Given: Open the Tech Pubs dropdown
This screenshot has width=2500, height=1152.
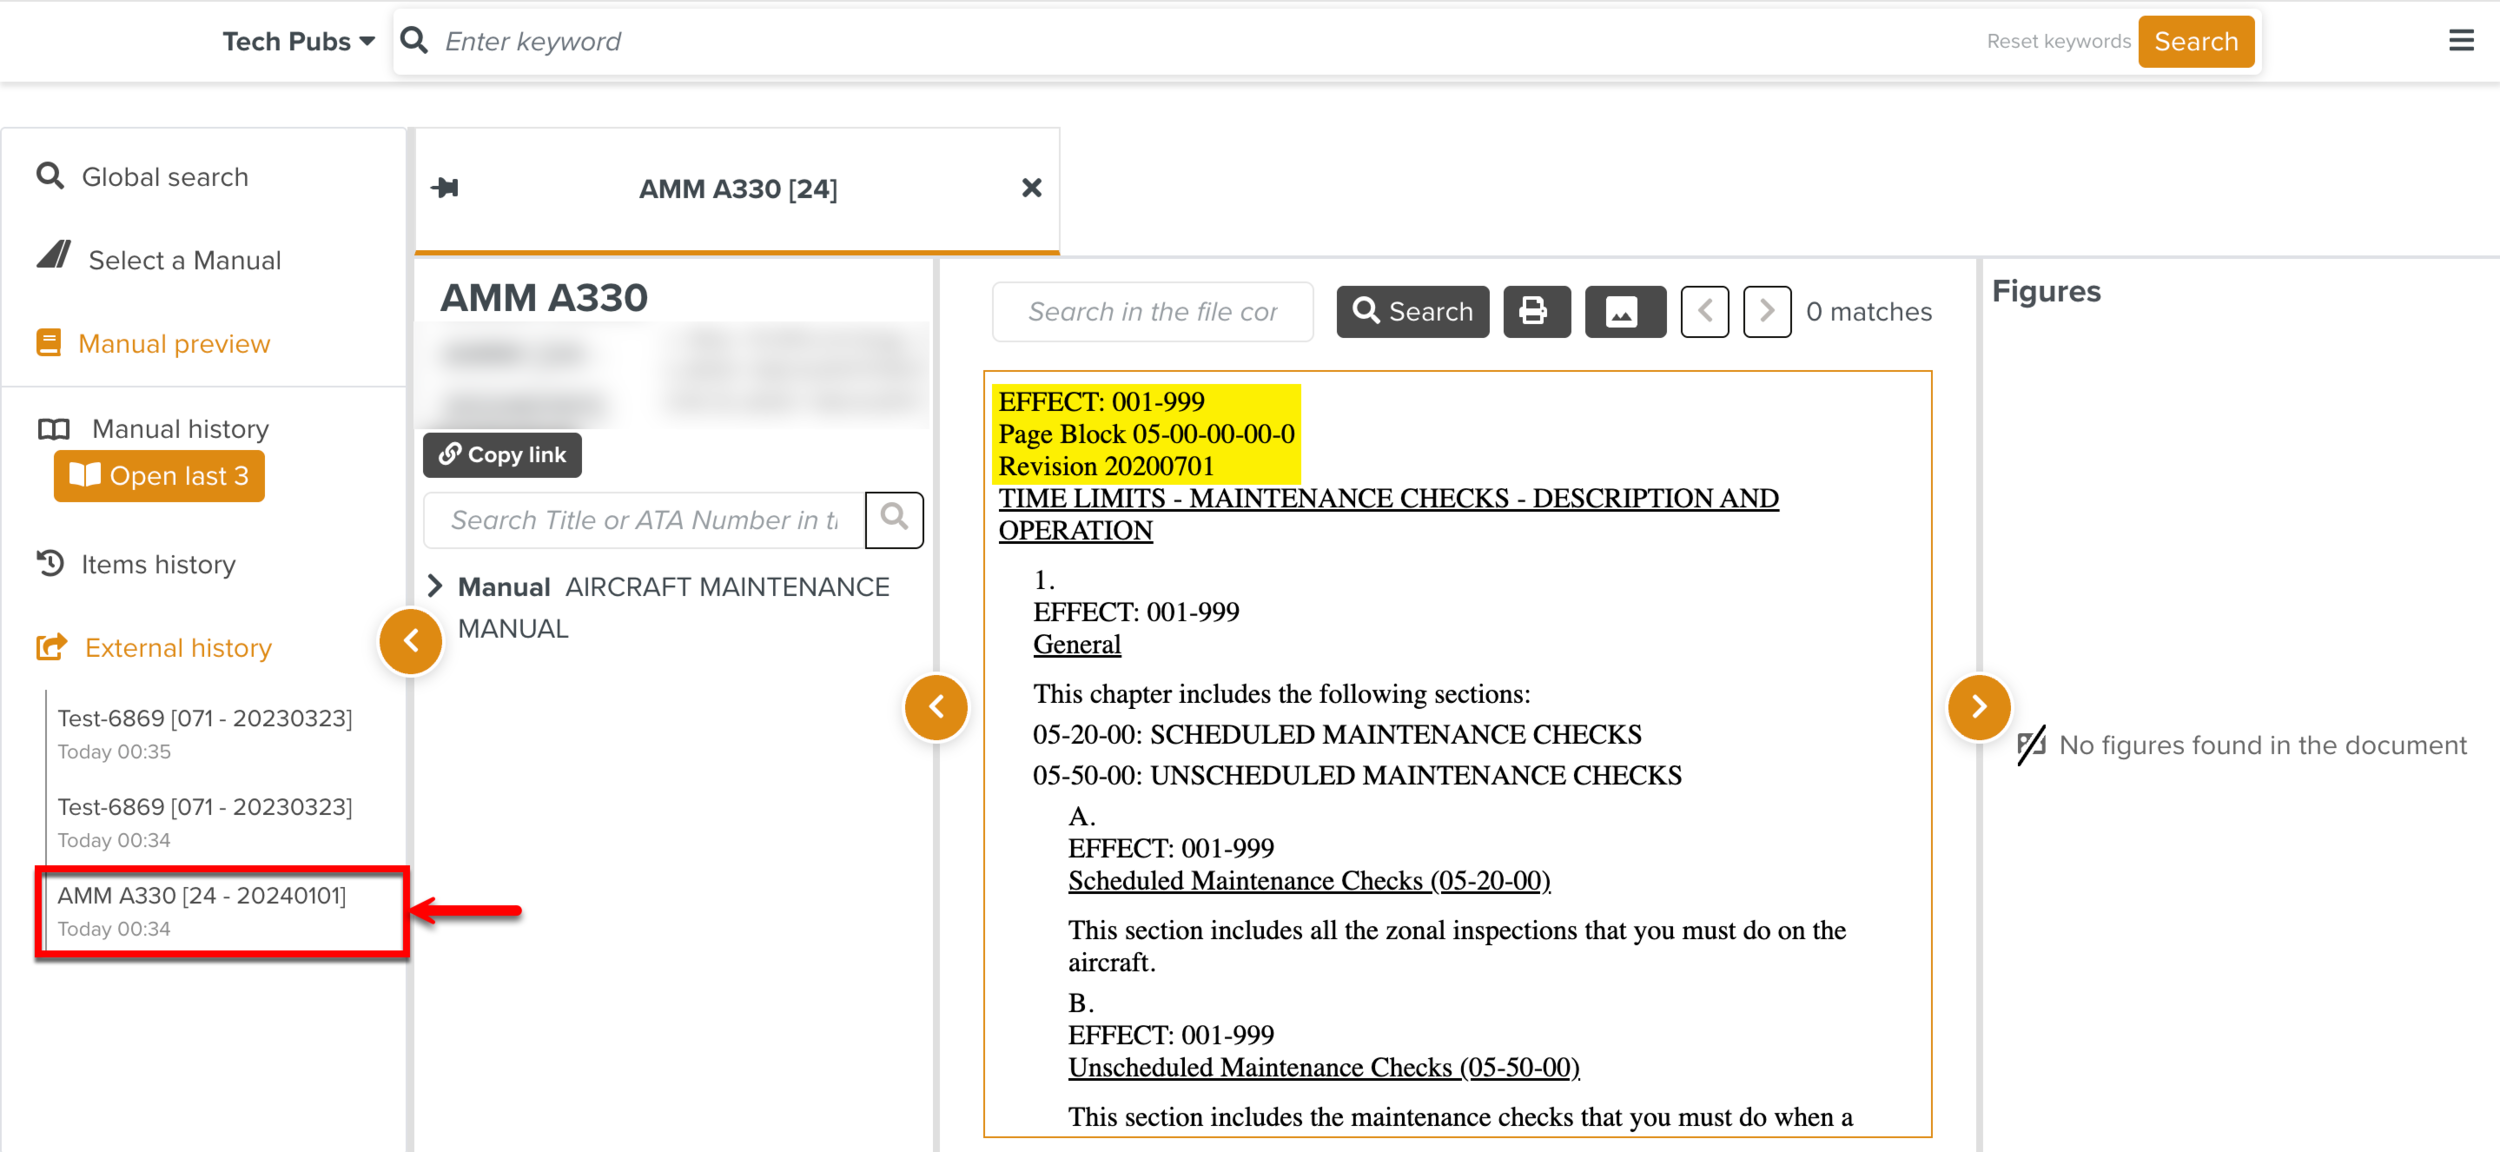Looking at the screenshot, I should point(298,41).
